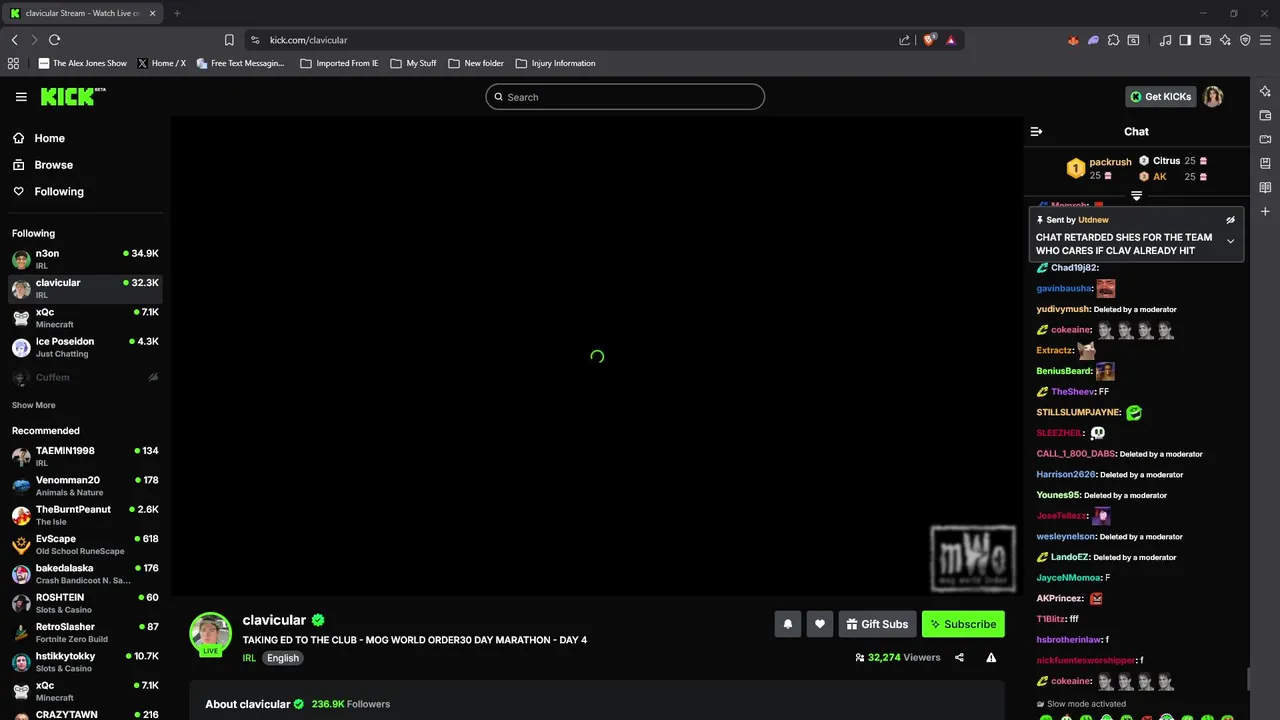Click the Gift Subs button
This screenshot has height=720, width=1280.
(877, 624)
